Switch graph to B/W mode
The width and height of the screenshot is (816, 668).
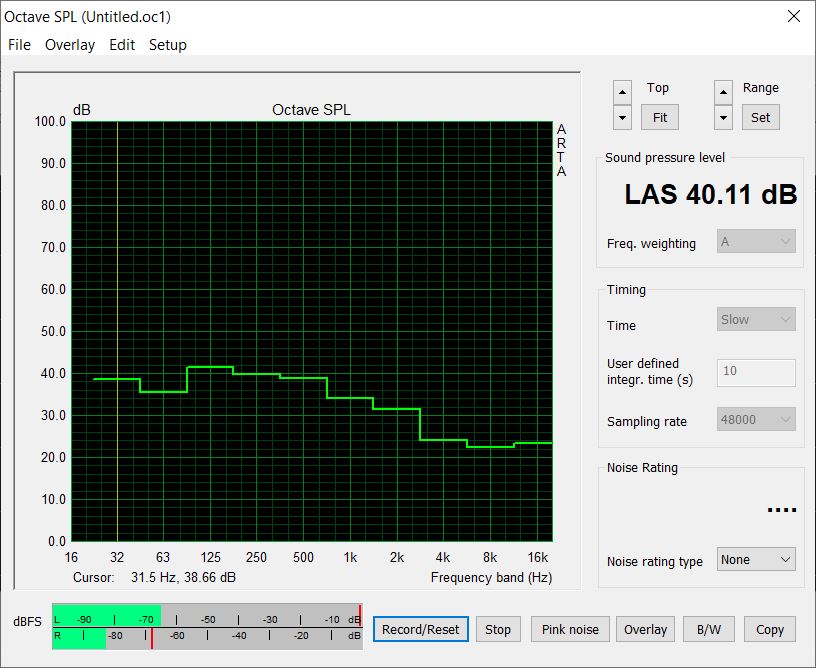[x=709, y=630]
